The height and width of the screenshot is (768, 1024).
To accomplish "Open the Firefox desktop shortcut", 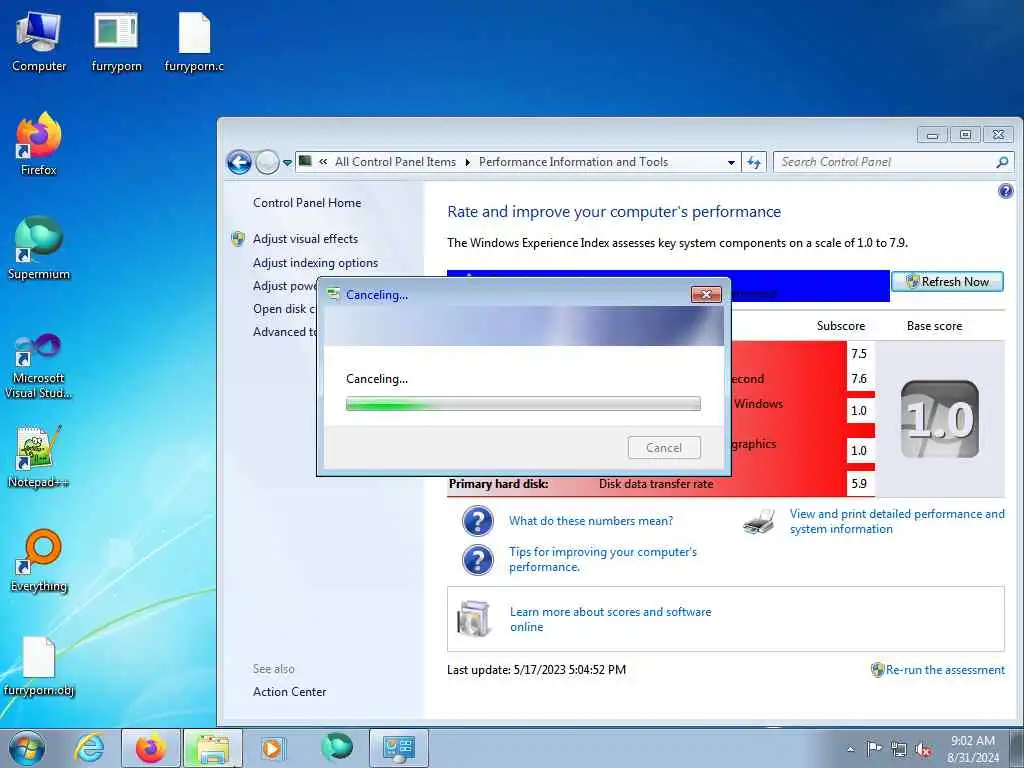I will (39, 145).
